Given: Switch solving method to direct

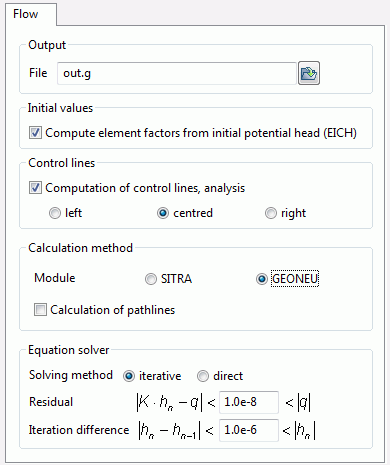Looking at the screenshot, I should 203,376.
